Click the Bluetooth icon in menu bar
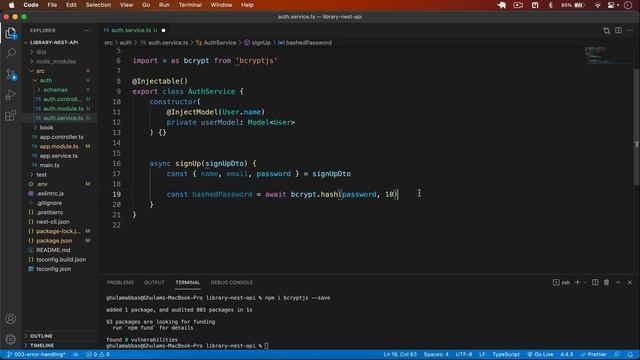This screenshot has height=360, width=640. coord(551,5)
